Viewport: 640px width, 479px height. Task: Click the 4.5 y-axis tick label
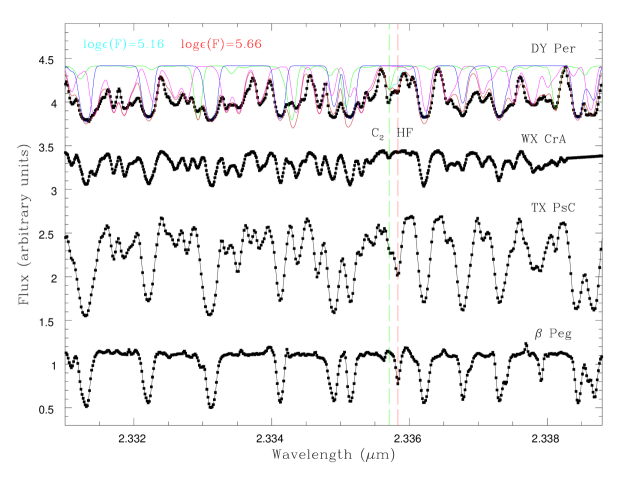46,60
